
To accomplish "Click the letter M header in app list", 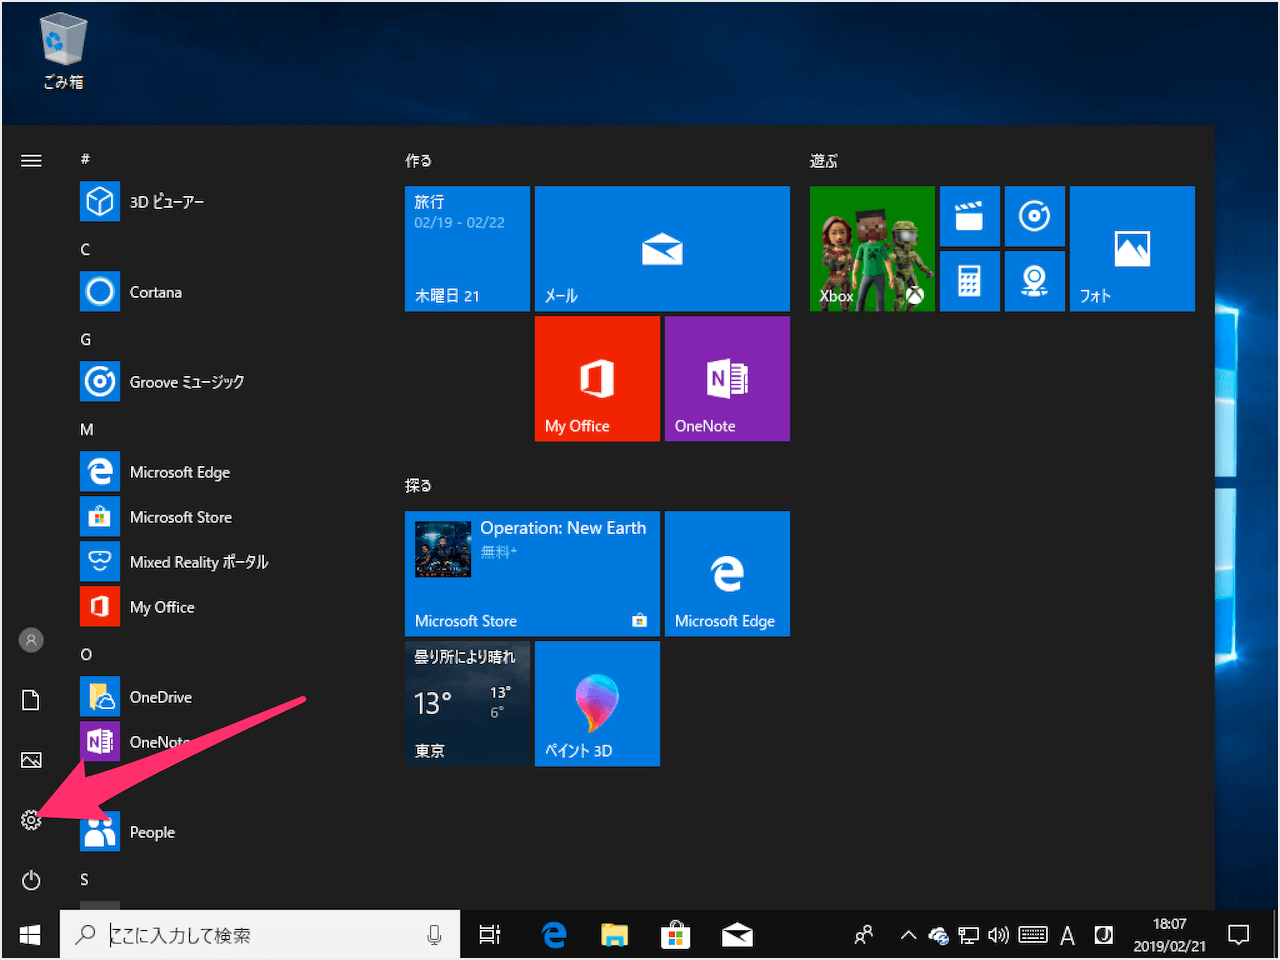I will click(x=87, y=429).
